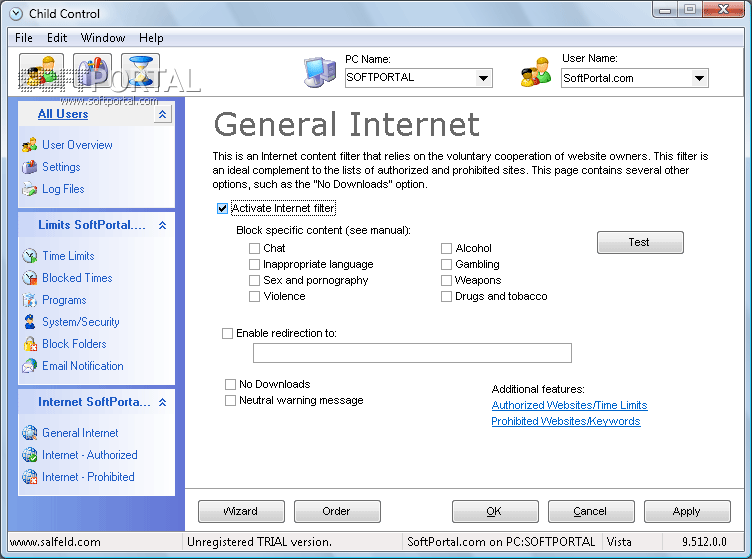752x559 pixels.
Task: Click the Cancel button
Action: [x=591, y=511]
